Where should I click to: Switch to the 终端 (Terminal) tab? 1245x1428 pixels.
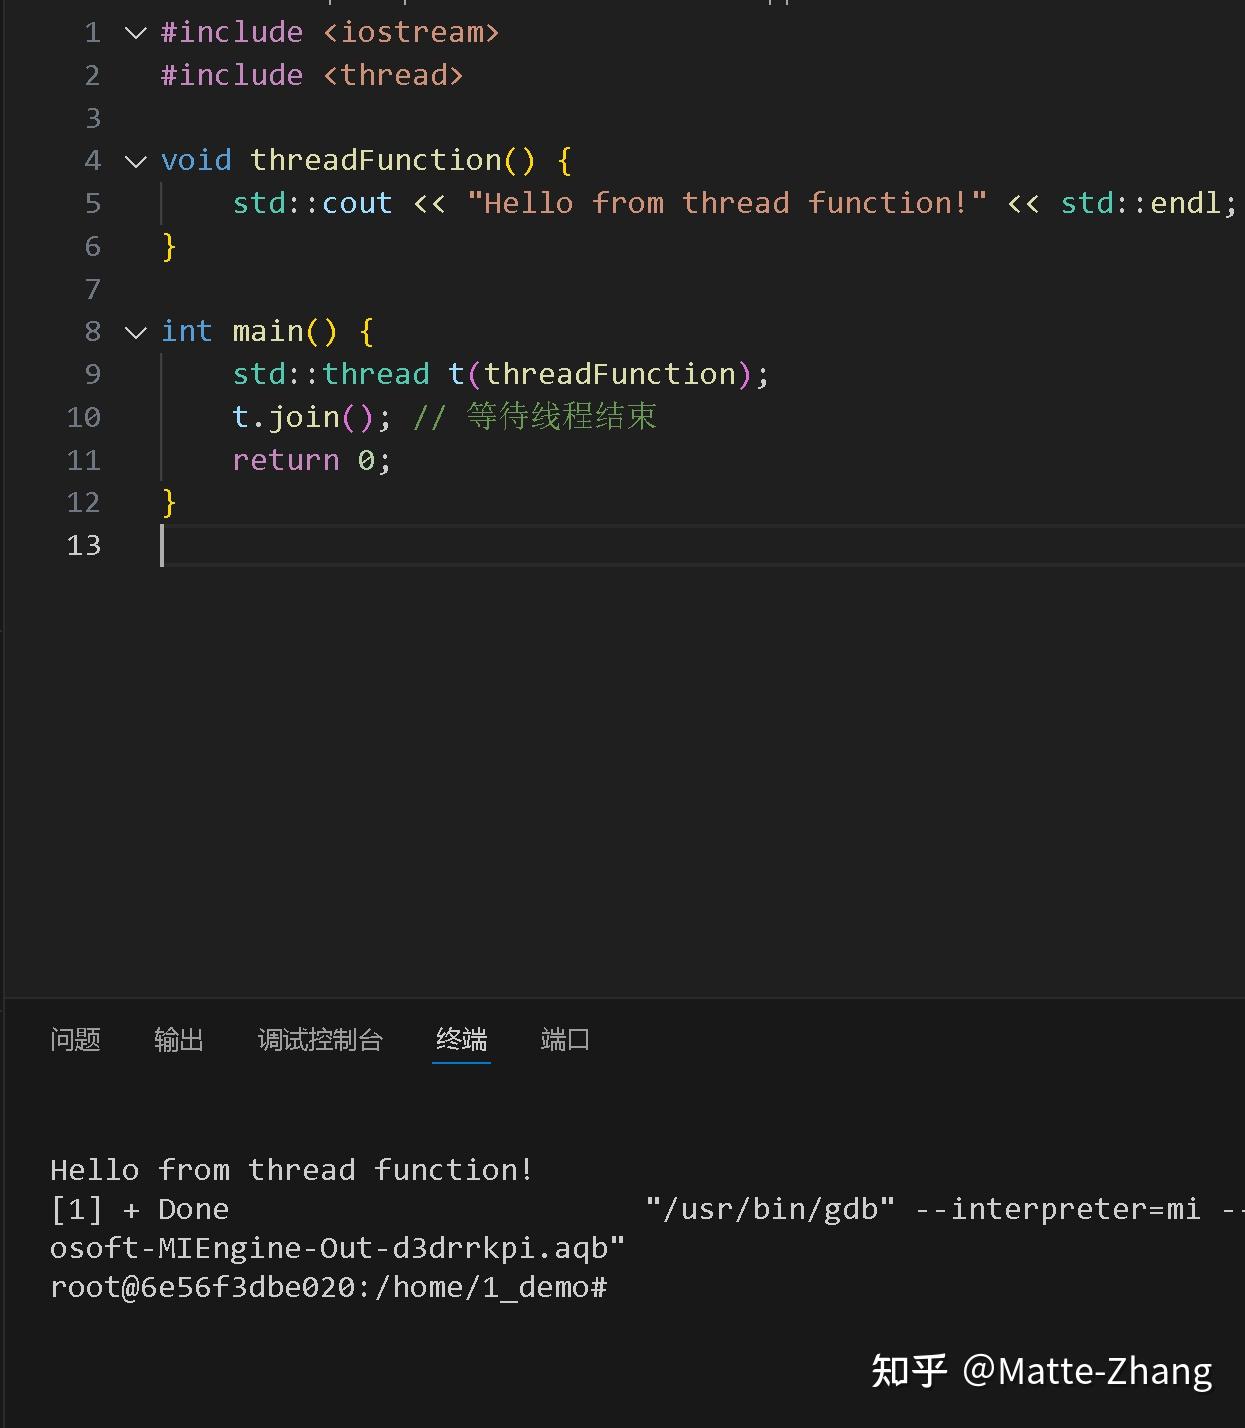tap(461, 1040)
